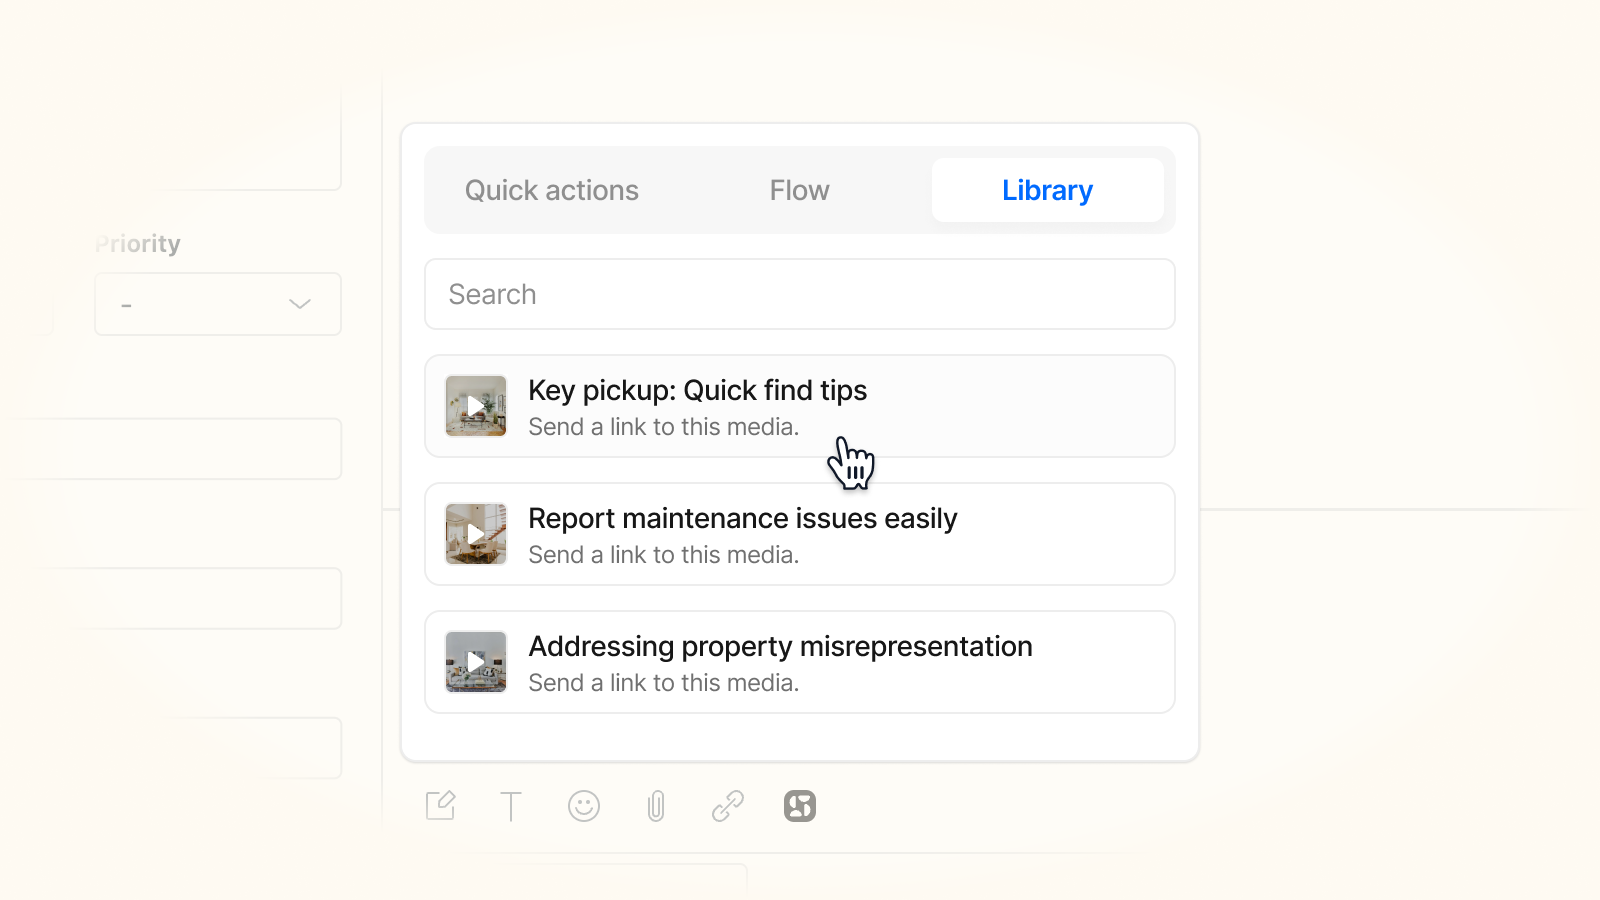This screenshot has width=1600, height=900.
Task: Click the compose note edit icon
Action: click(x=441, y=805)
